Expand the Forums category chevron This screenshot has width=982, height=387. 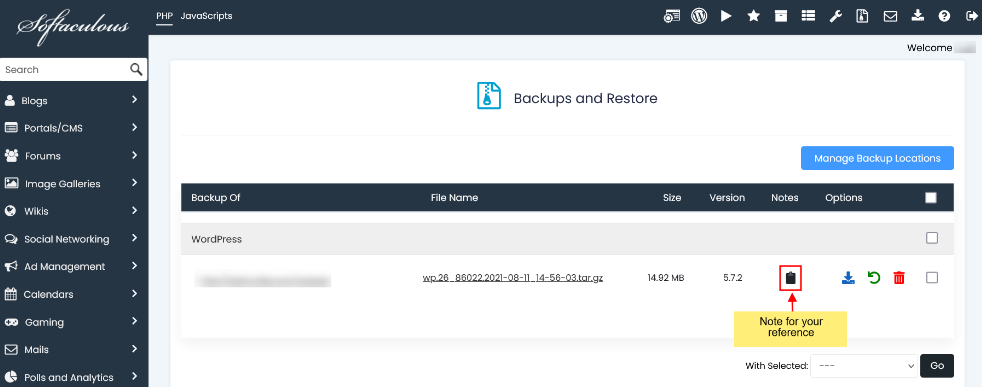[135, 155]
